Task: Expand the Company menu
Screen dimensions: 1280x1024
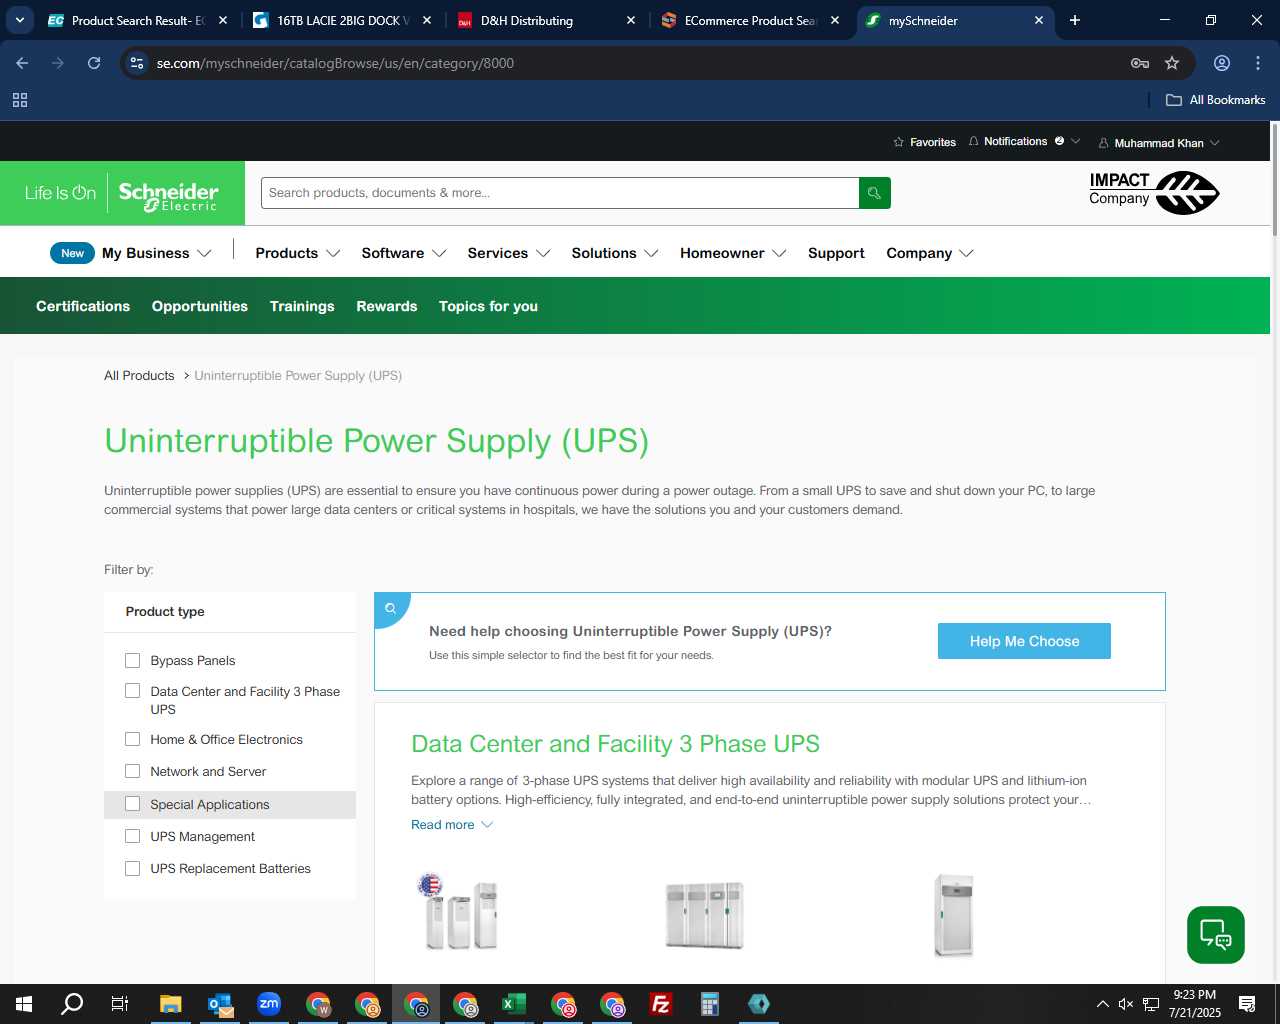Action: click(930, 253)
